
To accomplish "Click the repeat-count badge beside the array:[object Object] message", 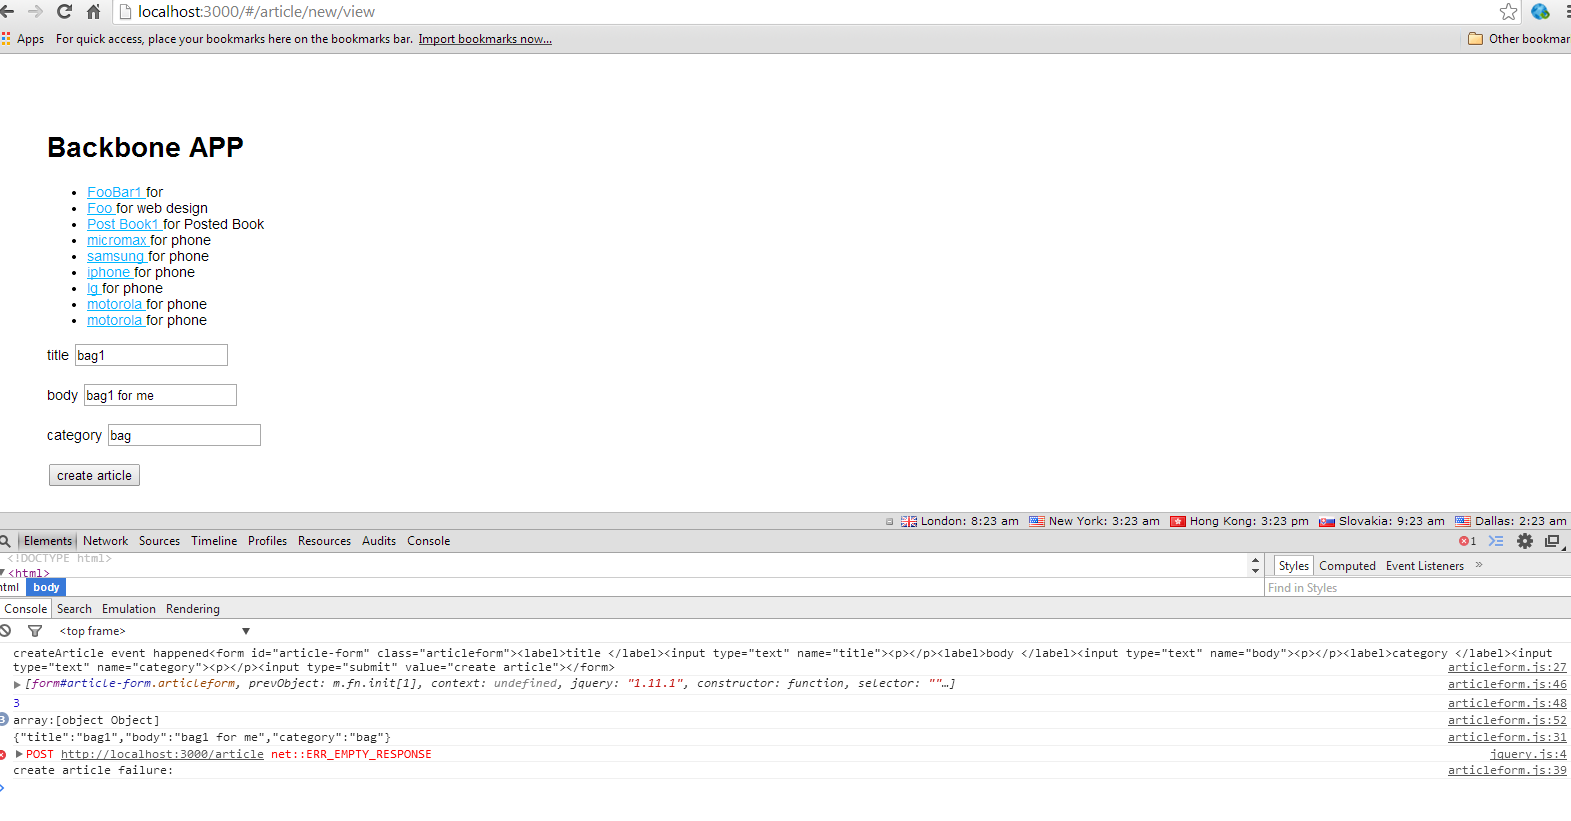I will pyautogui.click(x=4, y=720).
